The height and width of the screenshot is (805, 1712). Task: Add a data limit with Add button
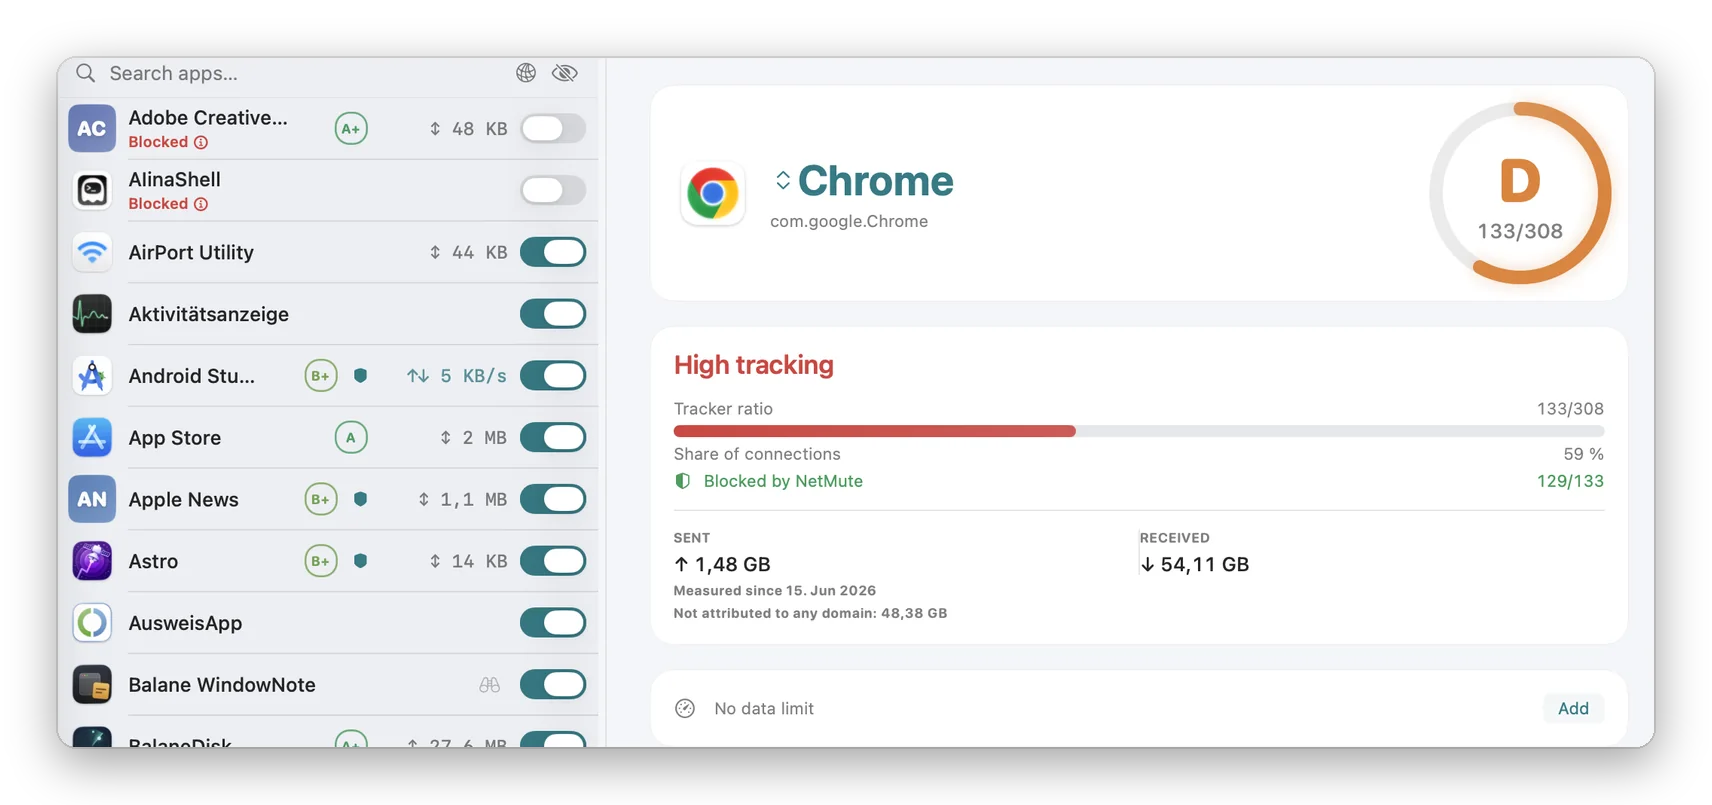[1573, 708]
